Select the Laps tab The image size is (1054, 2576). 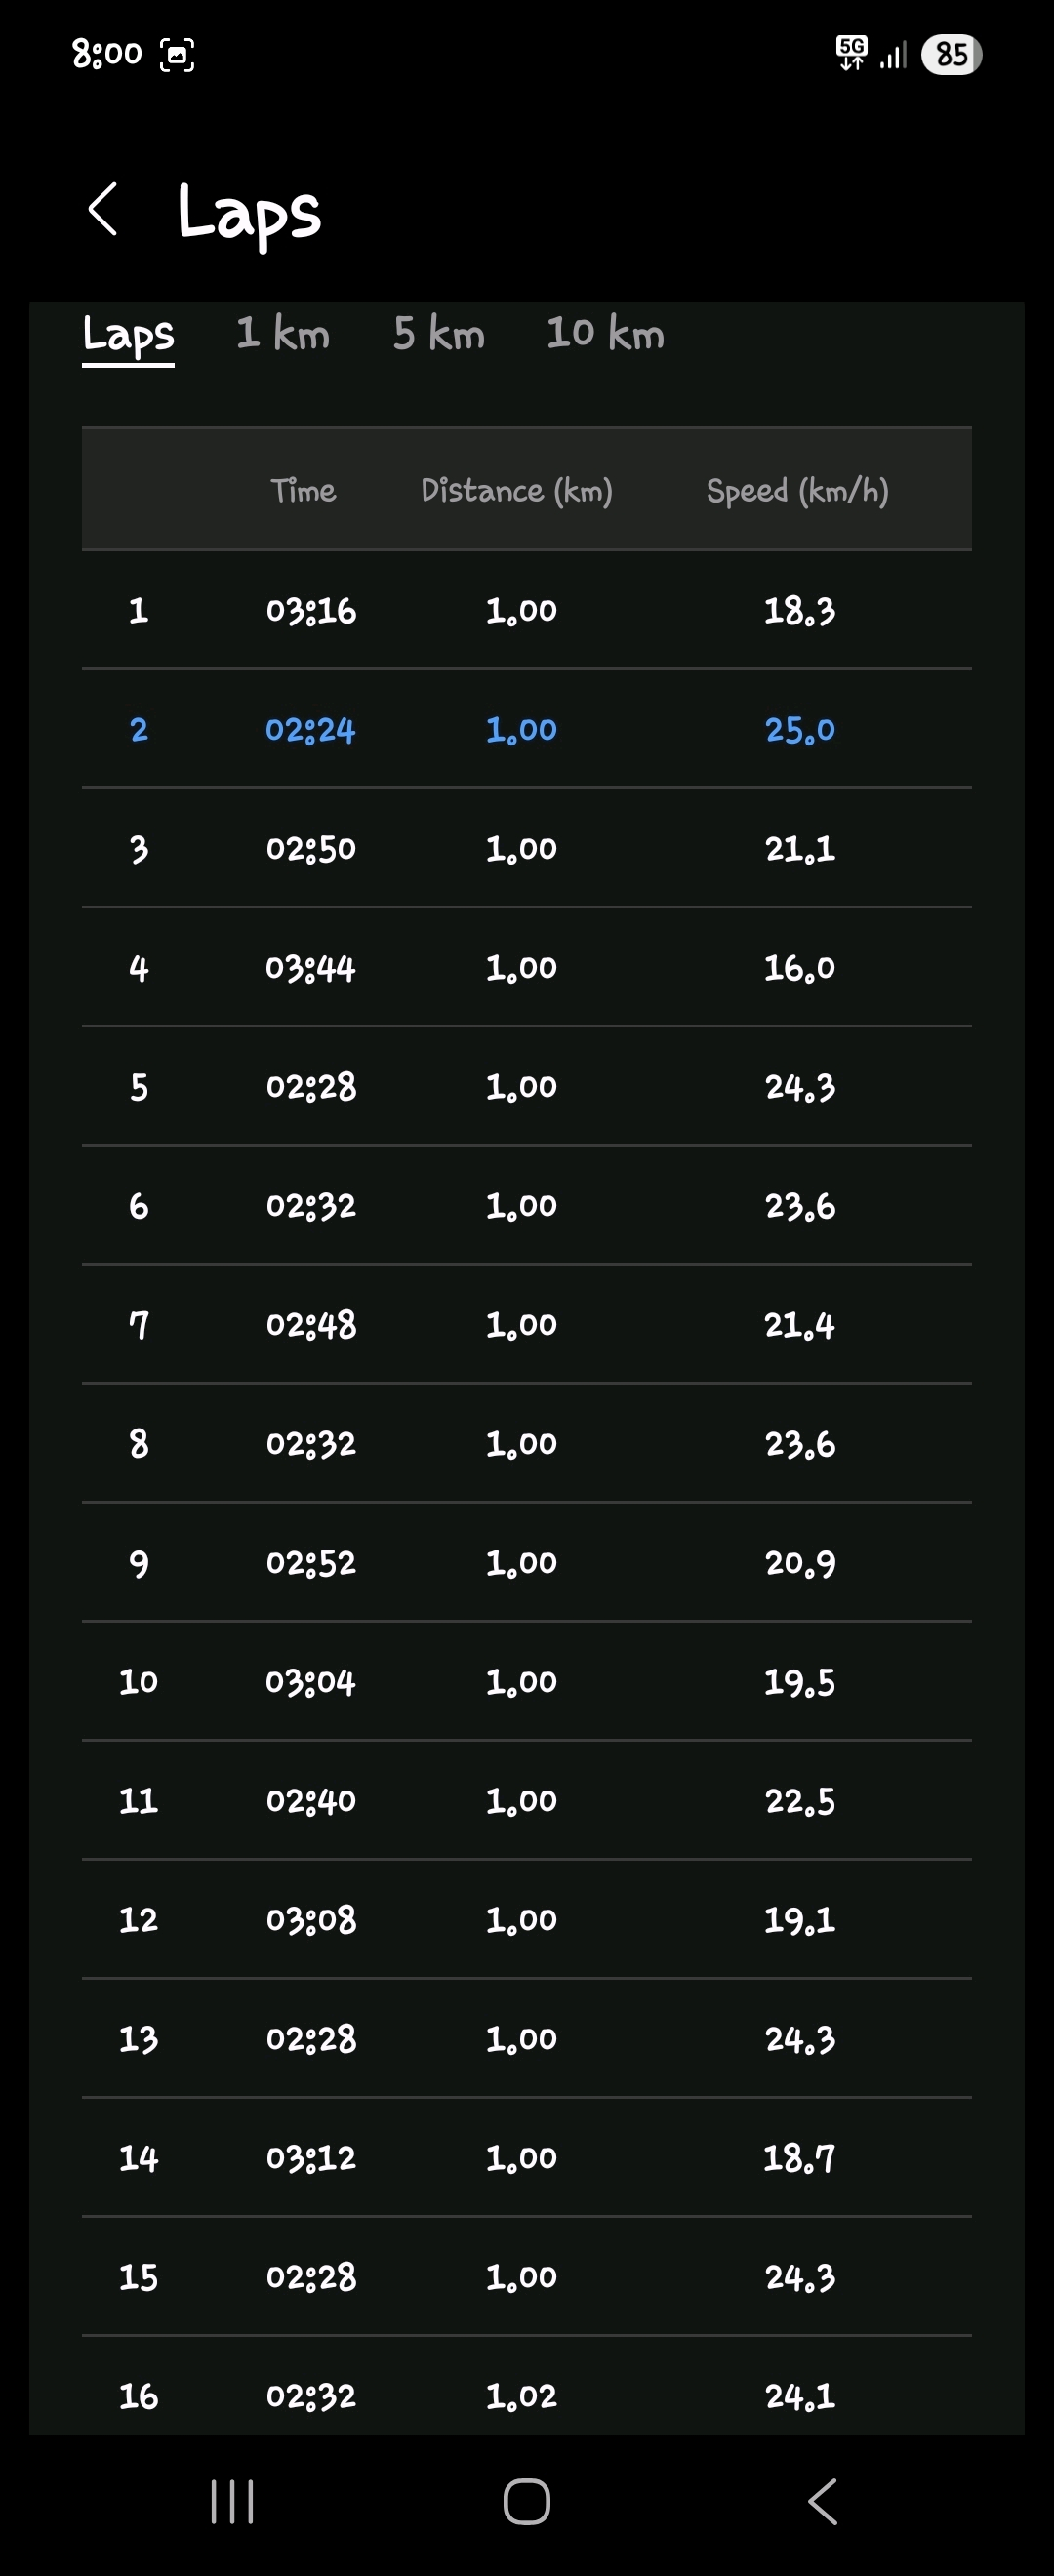tap(128, 334)
